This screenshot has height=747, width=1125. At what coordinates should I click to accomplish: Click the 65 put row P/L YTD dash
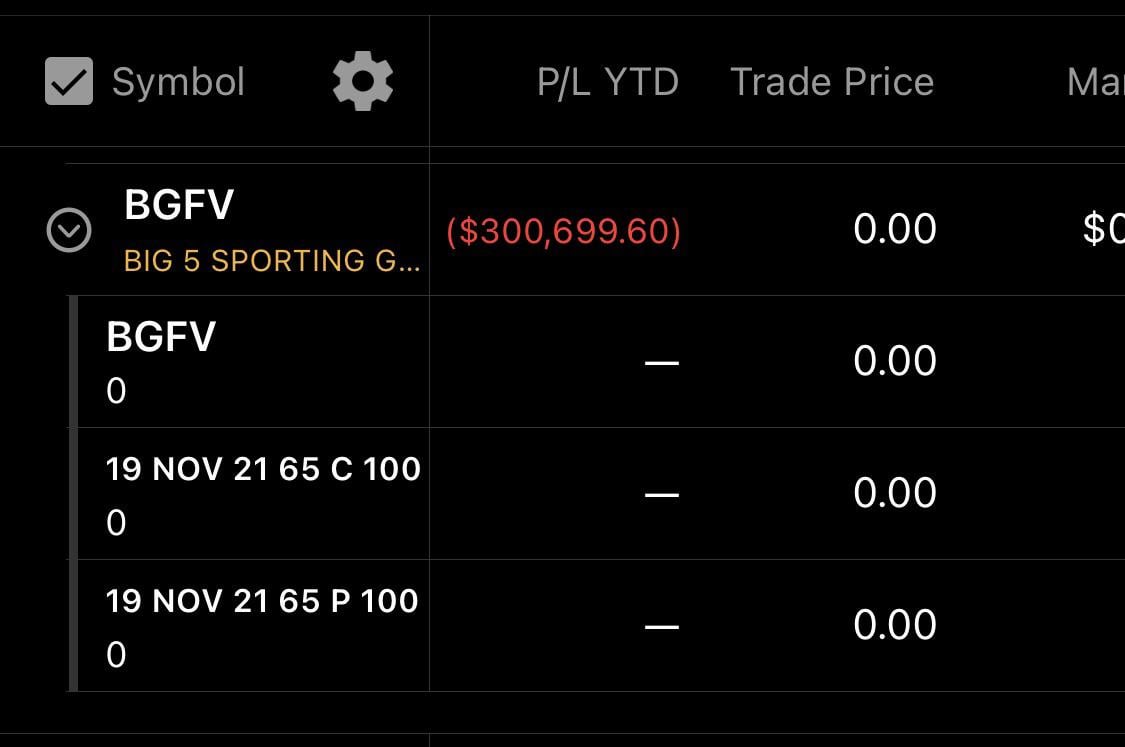tap(662, 626)
